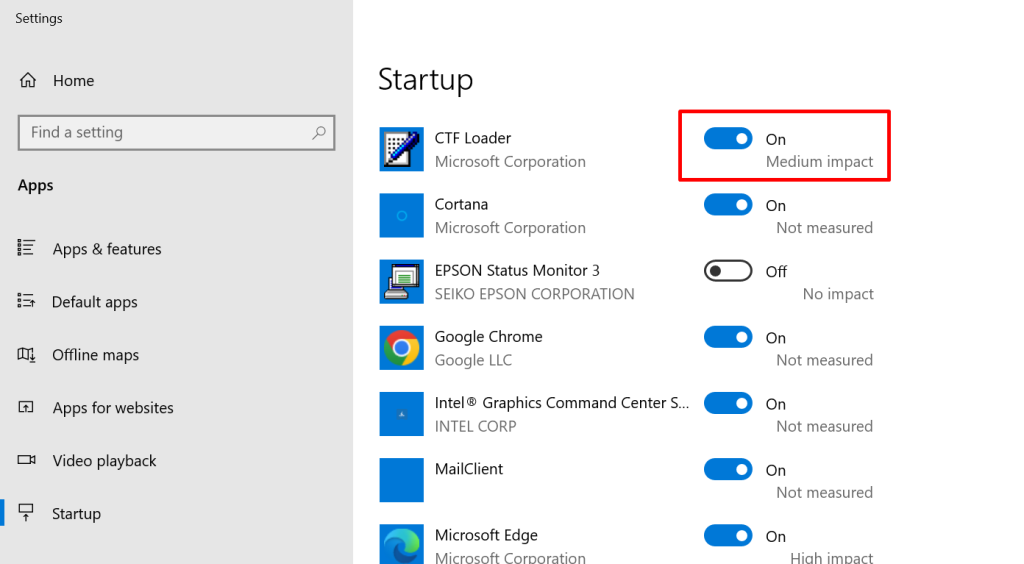The height and width of the screenshot is (564, 1024).
Task: Enable EPSON Status Monitor 3 toggle
Action: point(728,271)
